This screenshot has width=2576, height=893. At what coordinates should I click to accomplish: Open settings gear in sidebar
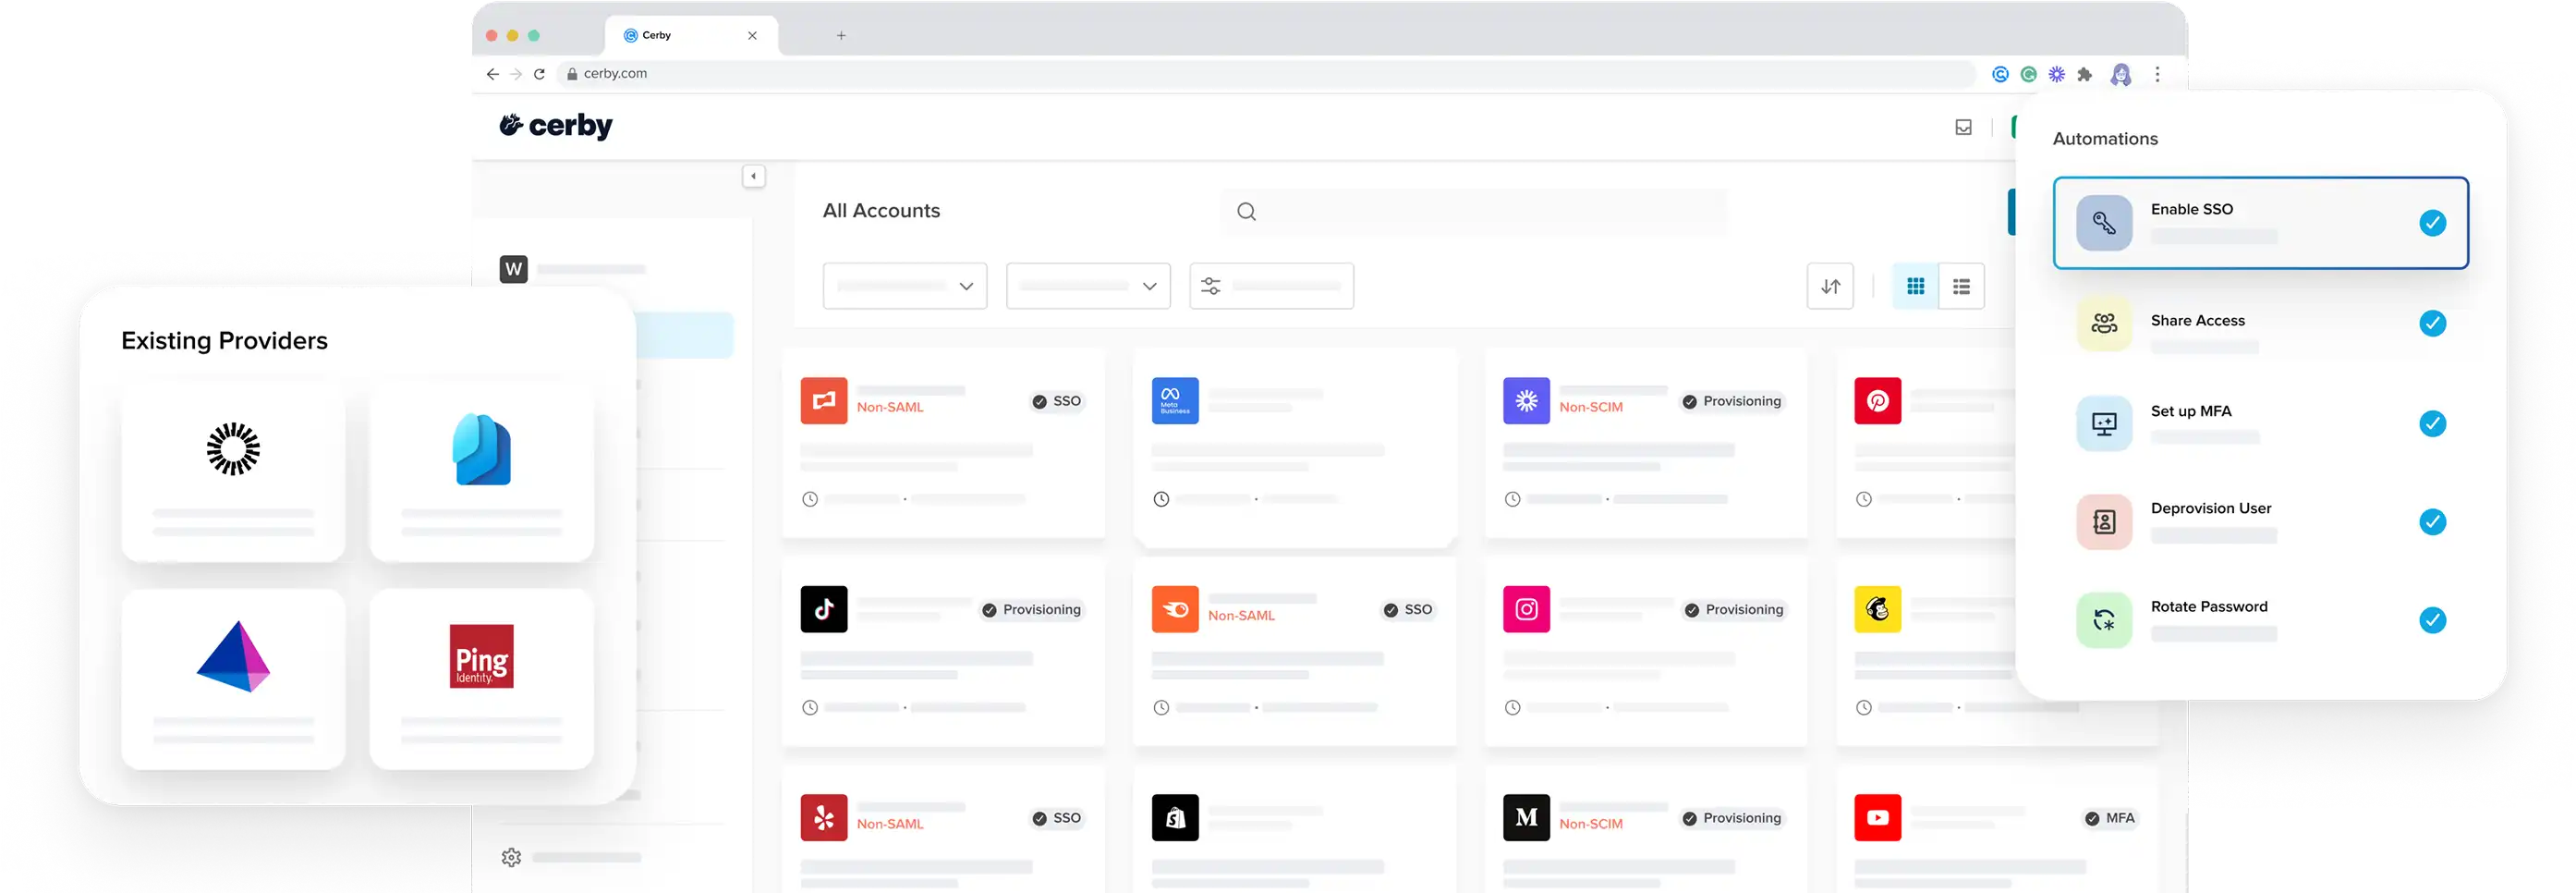511,857
